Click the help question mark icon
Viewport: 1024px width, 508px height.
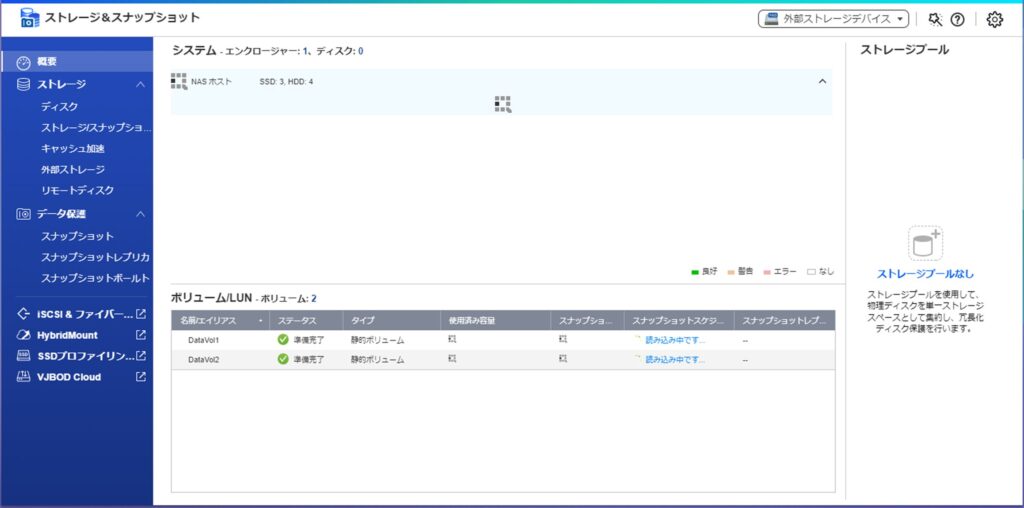[957, 19]
